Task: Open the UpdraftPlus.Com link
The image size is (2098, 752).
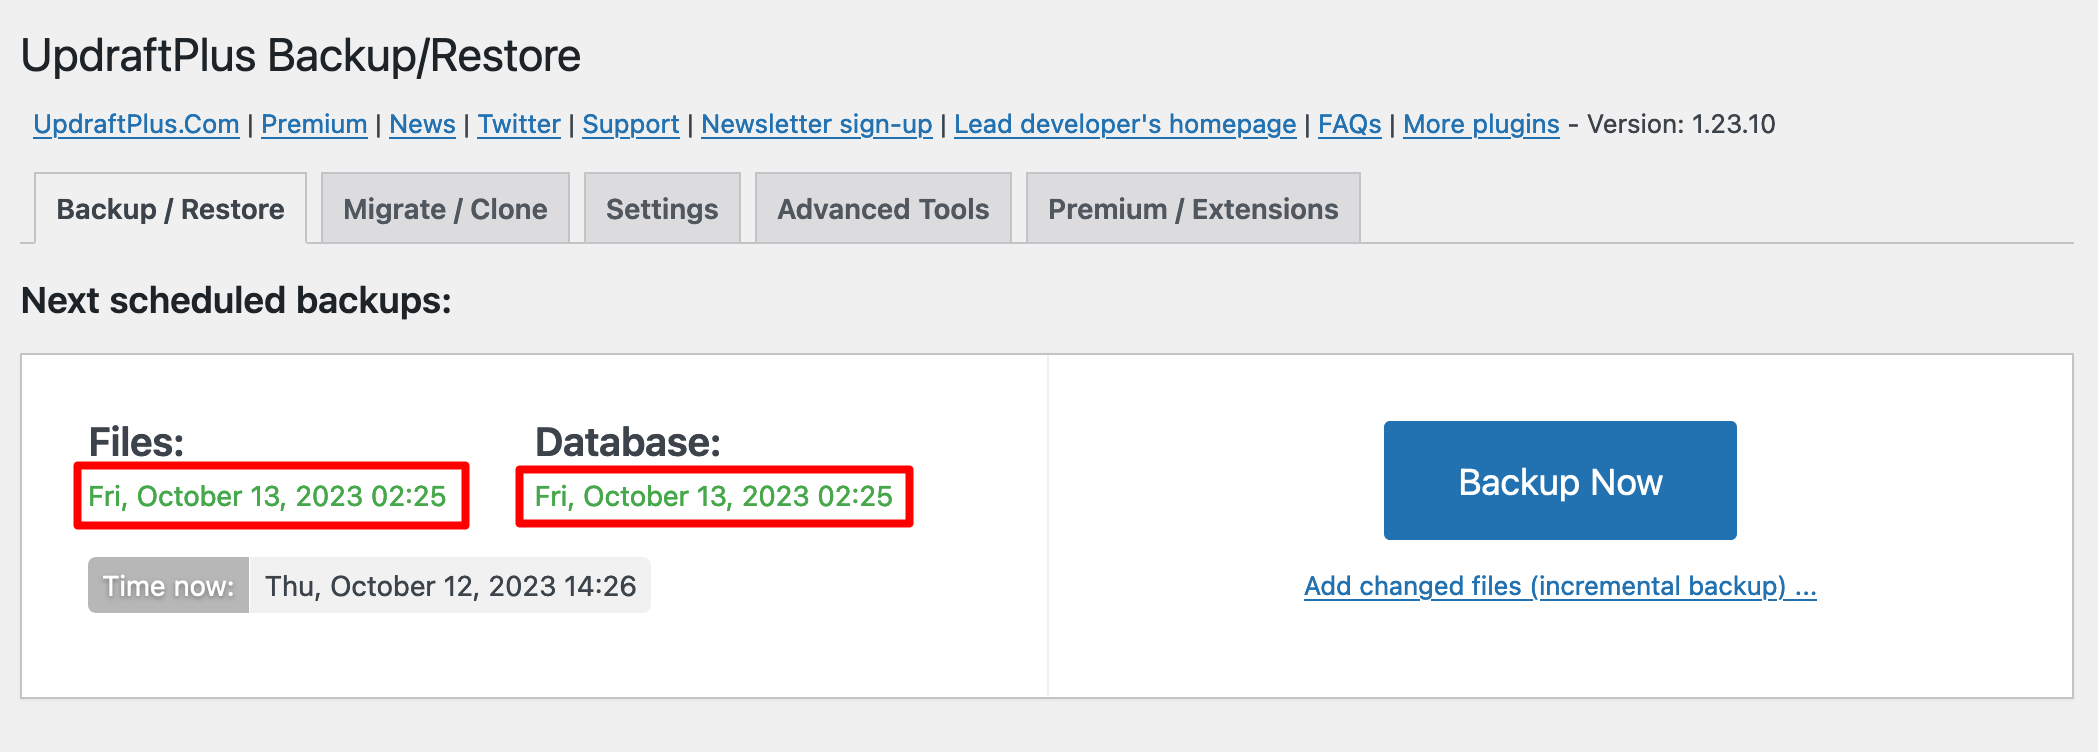Action: pos(136,124)
